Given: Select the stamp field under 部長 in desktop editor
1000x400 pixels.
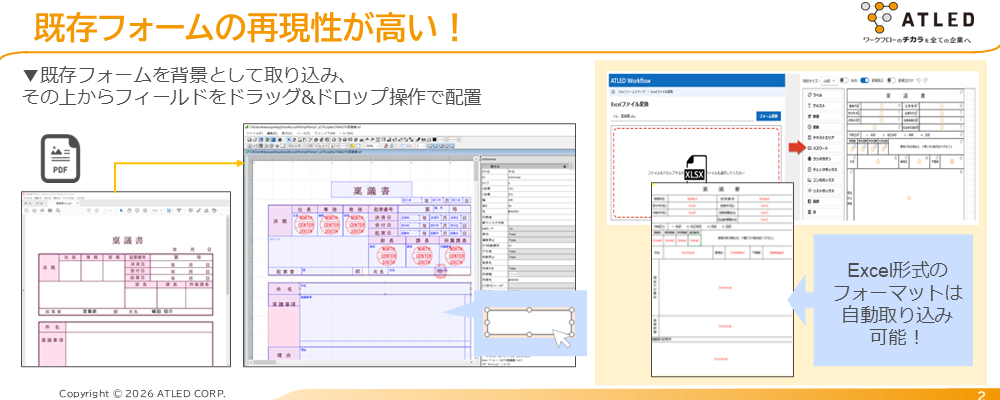Looking at the screenshot, I should tap(386, 255).
